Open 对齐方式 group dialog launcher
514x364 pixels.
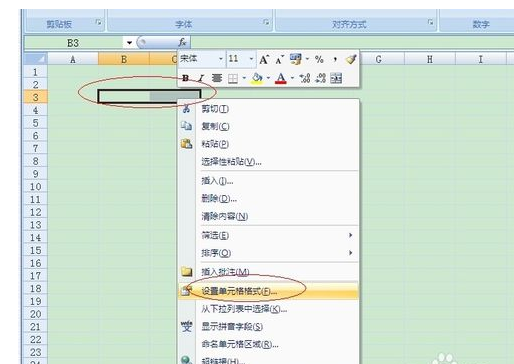[430, 22]
